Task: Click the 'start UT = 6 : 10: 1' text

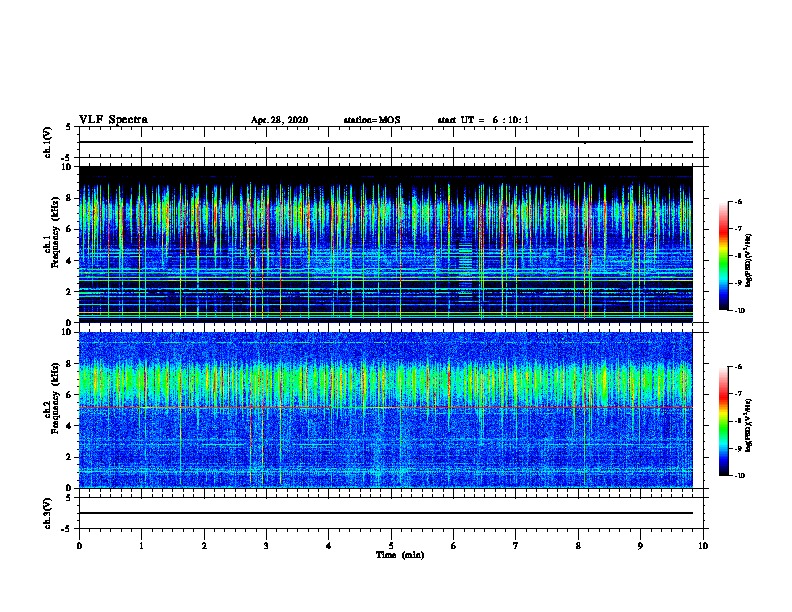Action: (x=483, y=120)
